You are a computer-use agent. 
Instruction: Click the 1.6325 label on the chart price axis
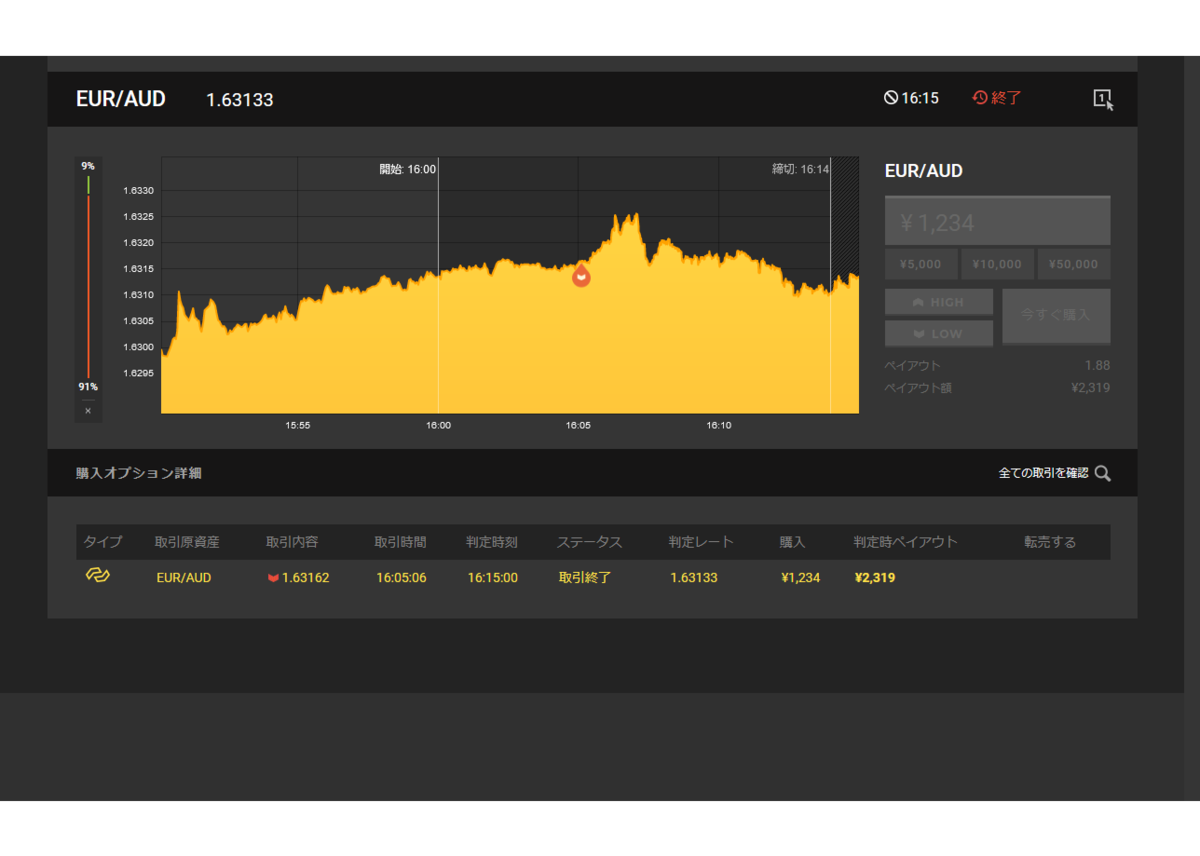(138, 217)
